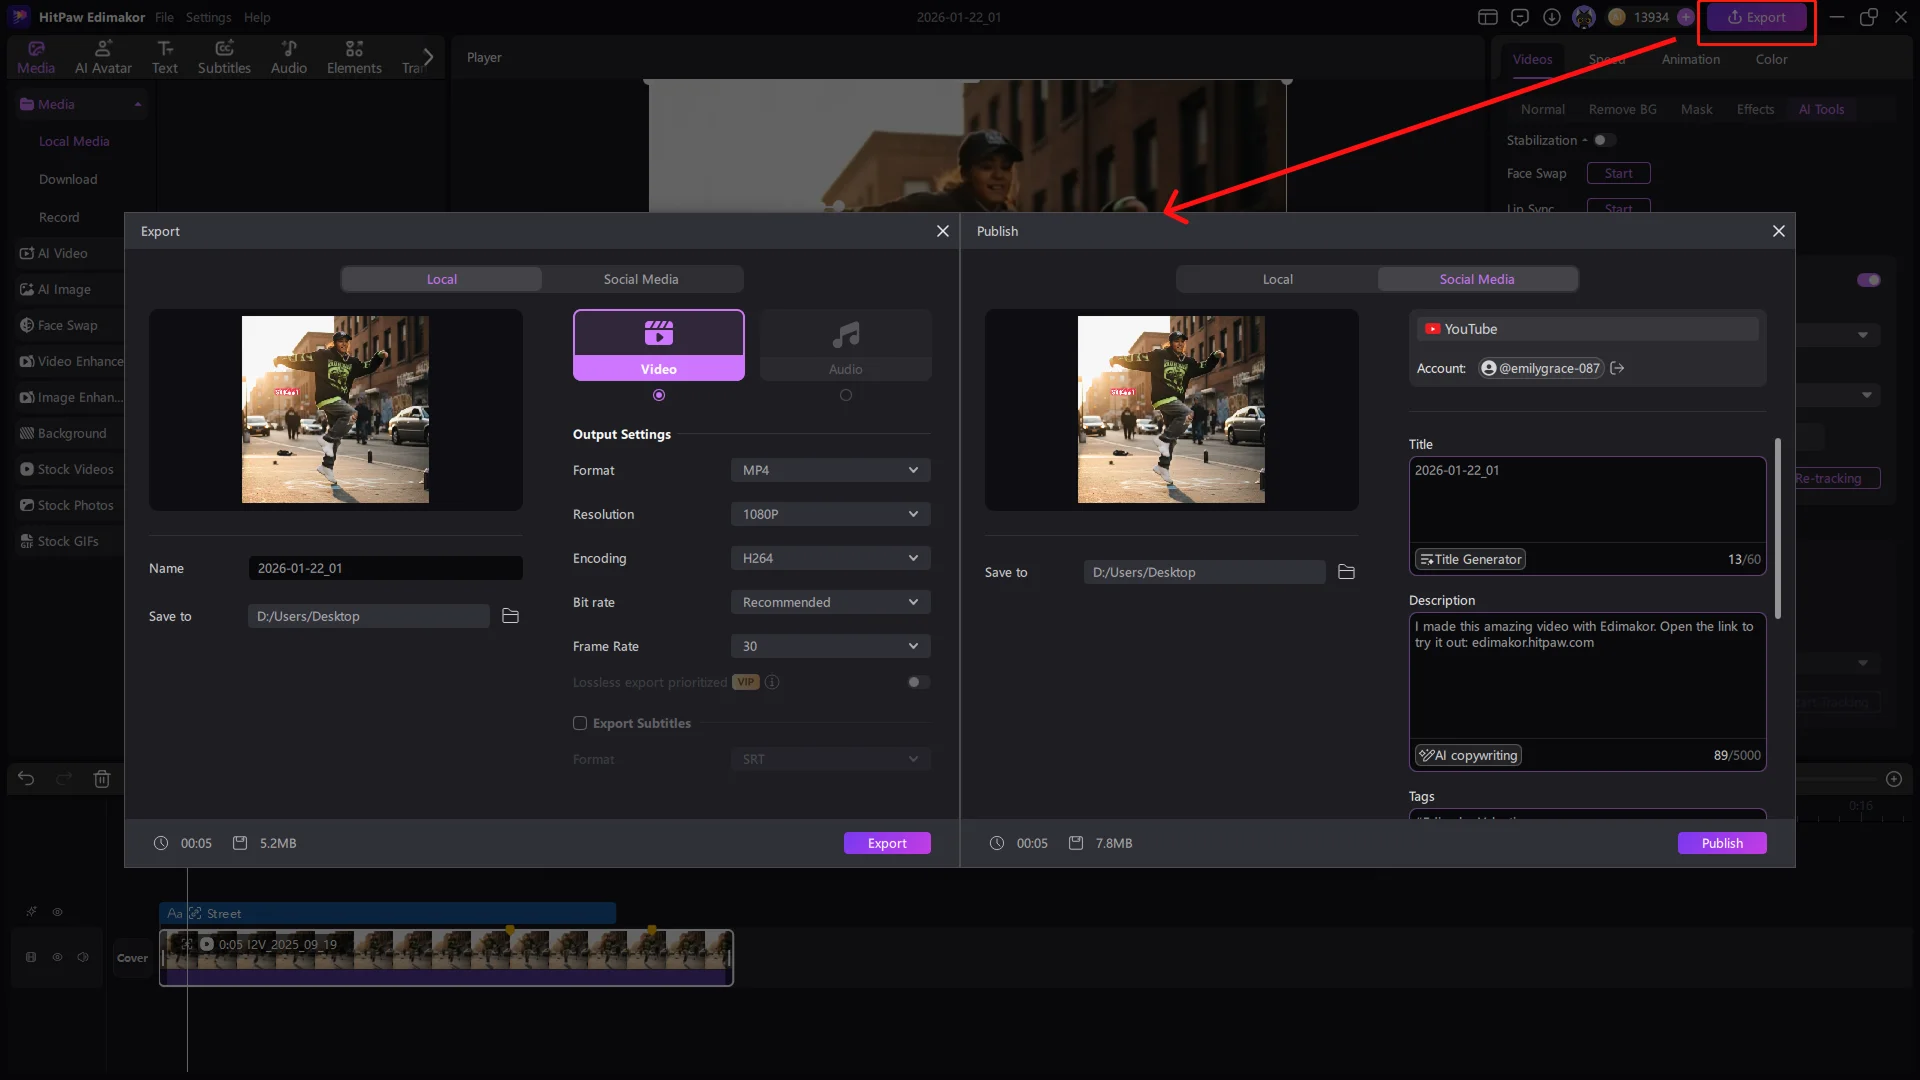
Task: Toggle Stabilization in the Videos panel
Action: coord(1606,140)
